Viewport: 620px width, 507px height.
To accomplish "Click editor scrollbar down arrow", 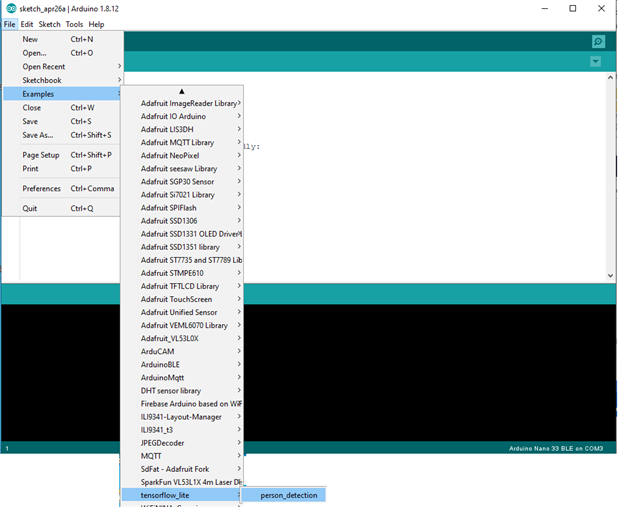I will tap(610, 276).
